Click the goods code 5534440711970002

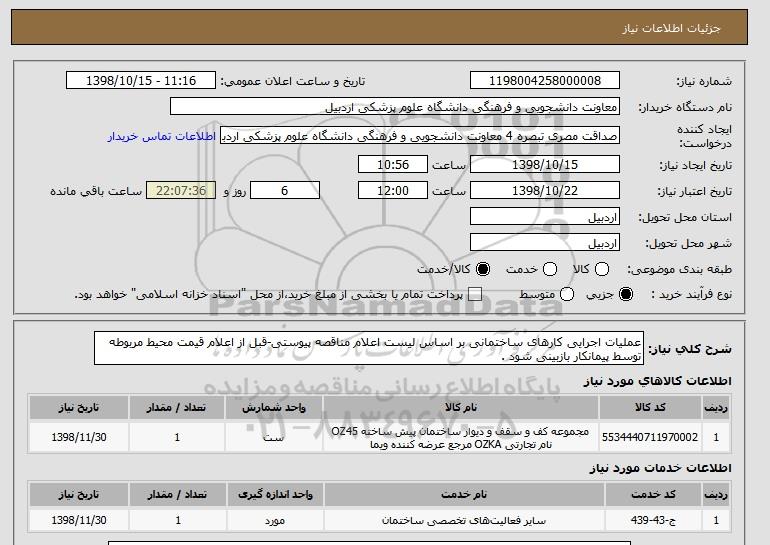coord(650,437)
